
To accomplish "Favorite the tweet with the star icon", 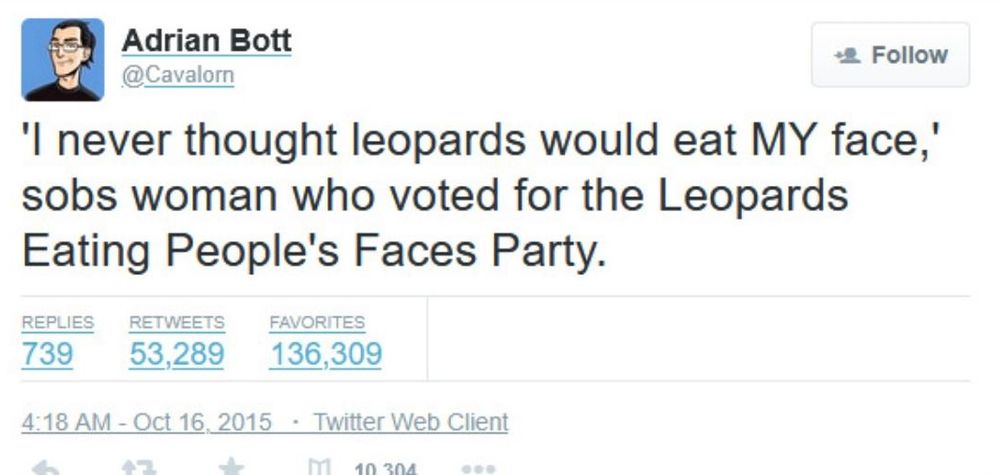I will pos(231,468).
